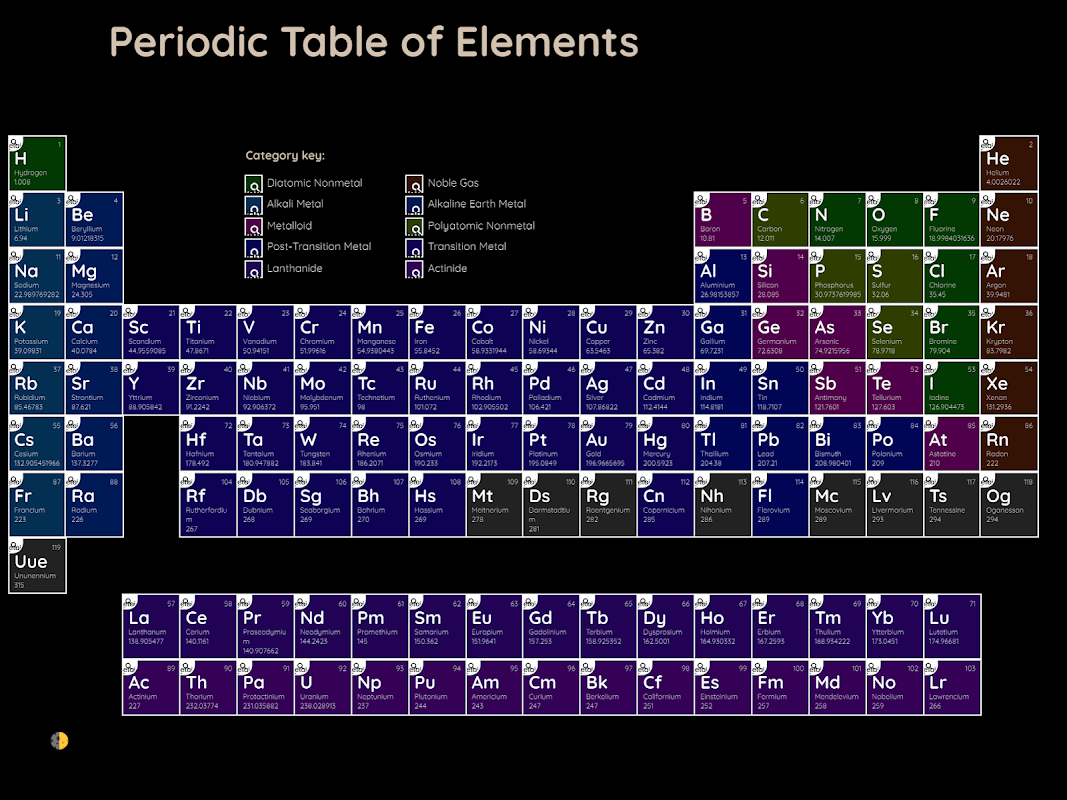Screen dimensions: 1067x800
Task: Select the Francium element card
Action: pos(37,505)
